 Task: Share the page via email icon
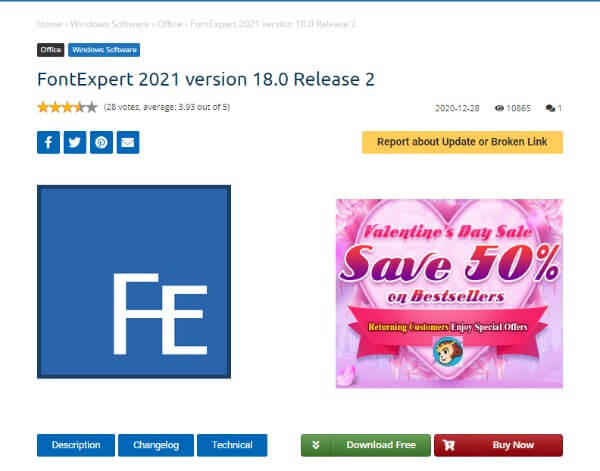click(128, 142)
